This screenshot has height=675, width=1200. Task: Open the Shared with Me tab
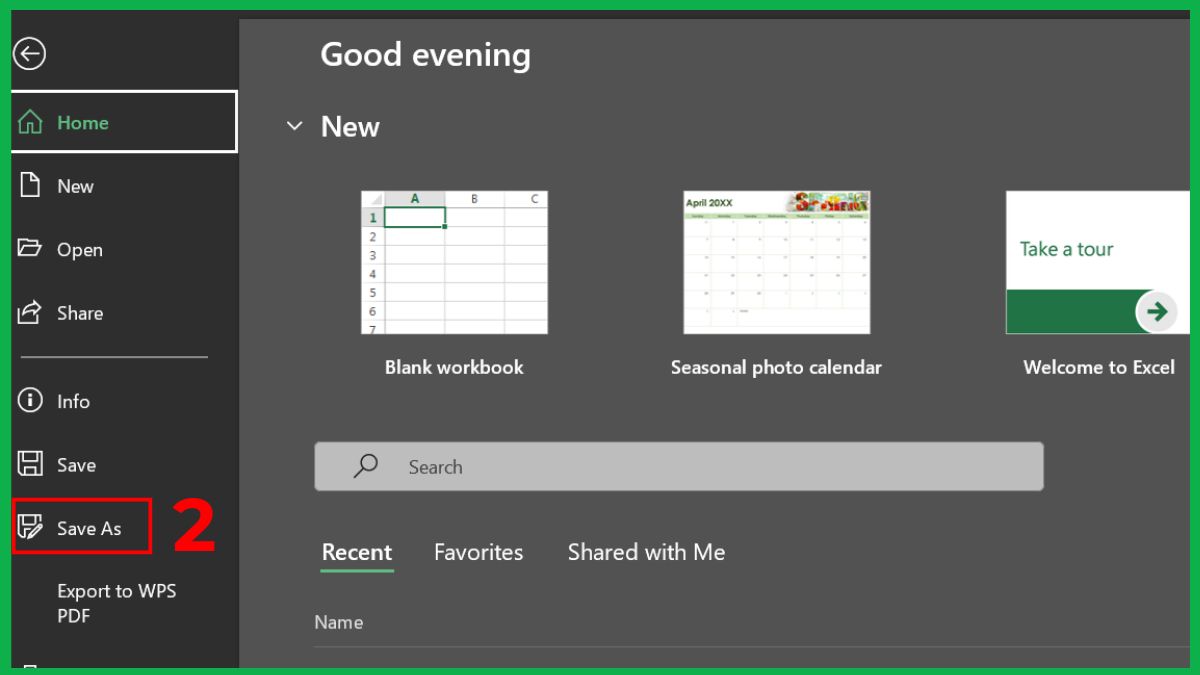646,552
